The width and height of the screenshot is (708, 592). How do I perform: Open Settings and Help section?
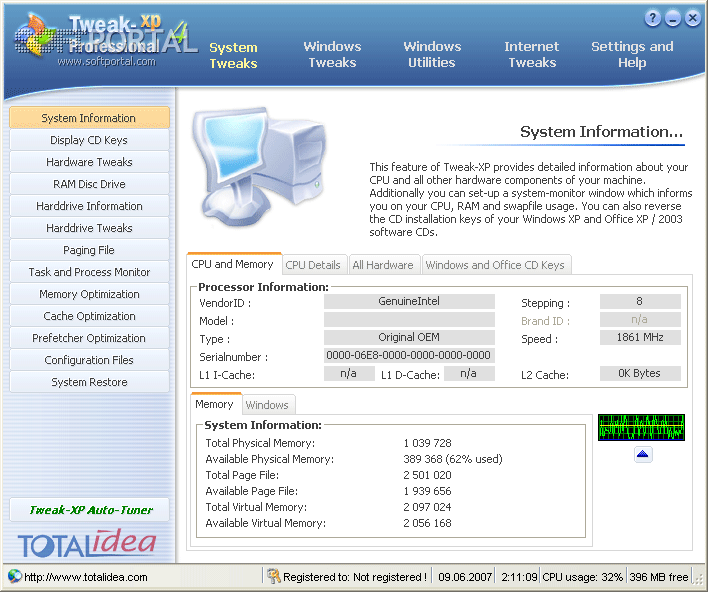pos(632,54)
